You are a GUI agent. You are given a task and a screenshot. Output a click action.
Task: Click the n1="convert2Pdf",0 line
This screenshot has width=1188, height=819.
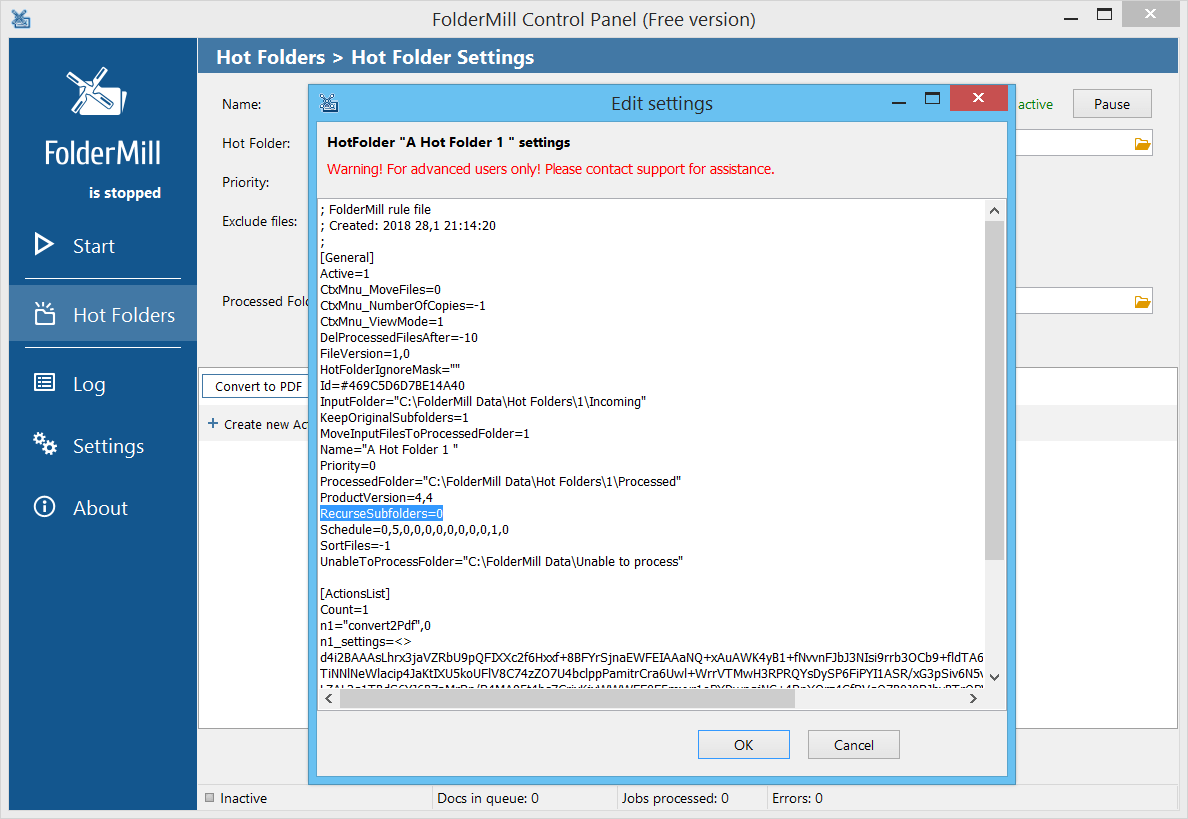(x=375, y=626)
